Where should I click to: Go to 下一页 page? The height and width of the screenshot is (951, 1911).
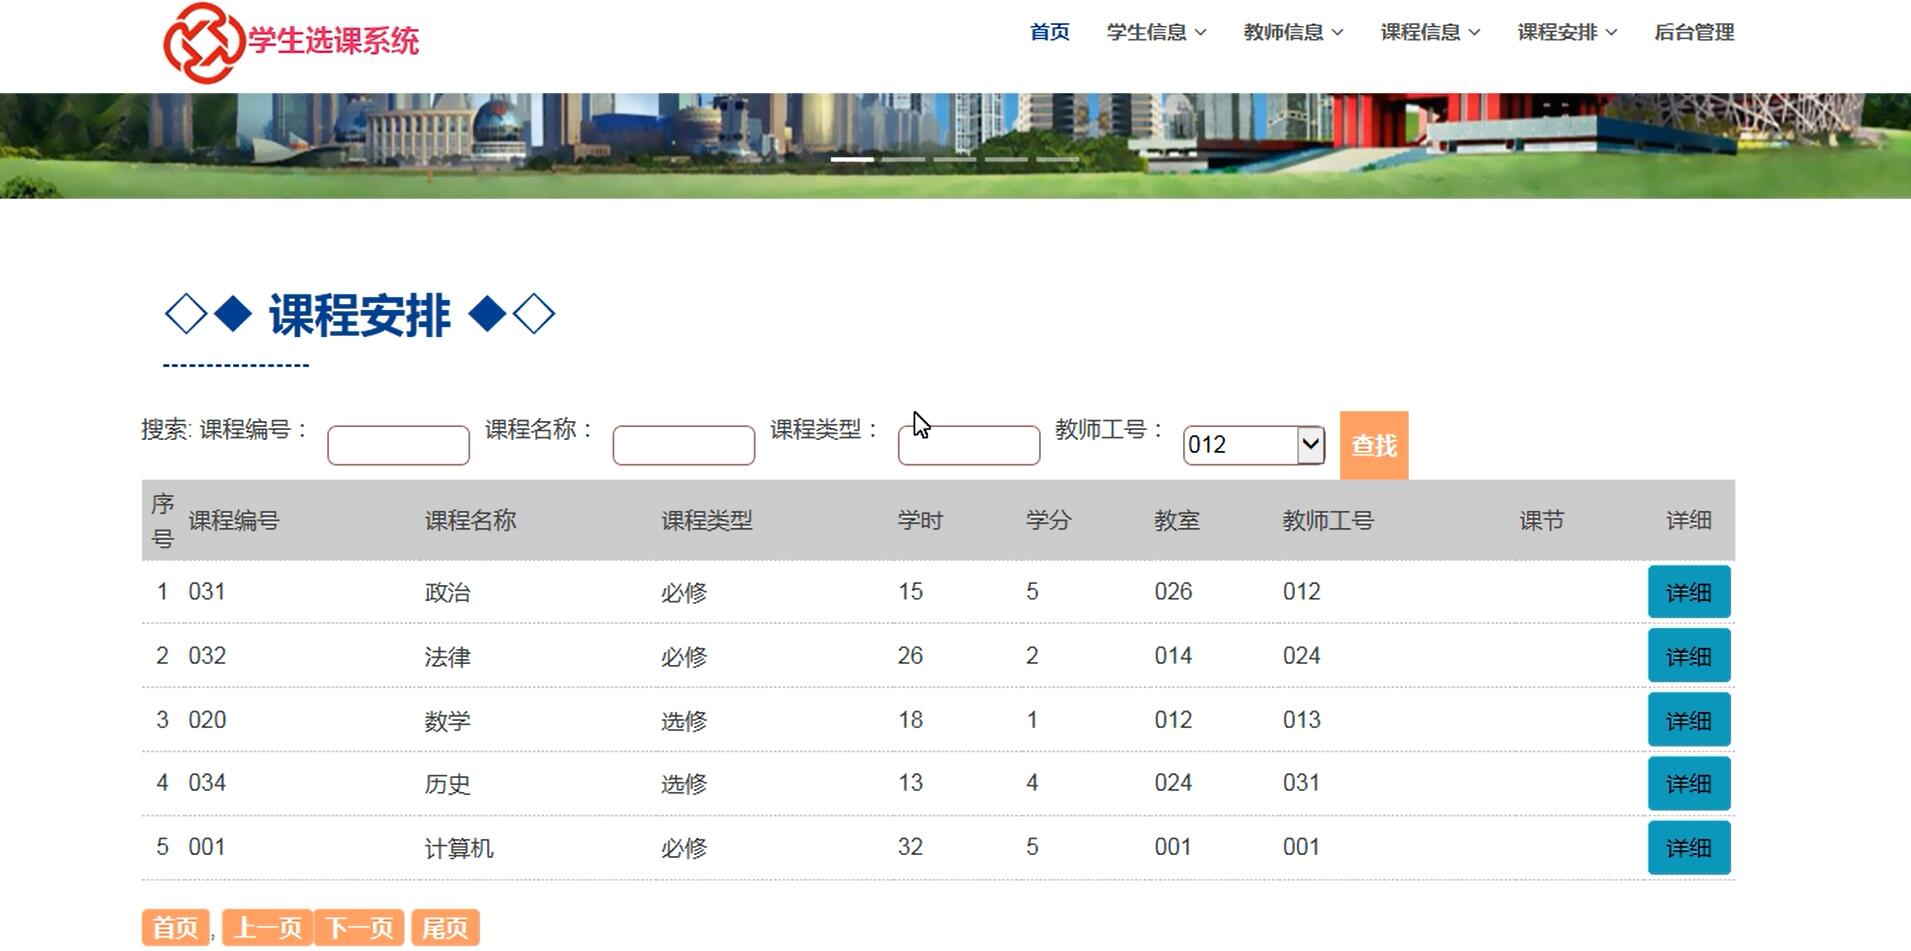(x=359, y=928)
